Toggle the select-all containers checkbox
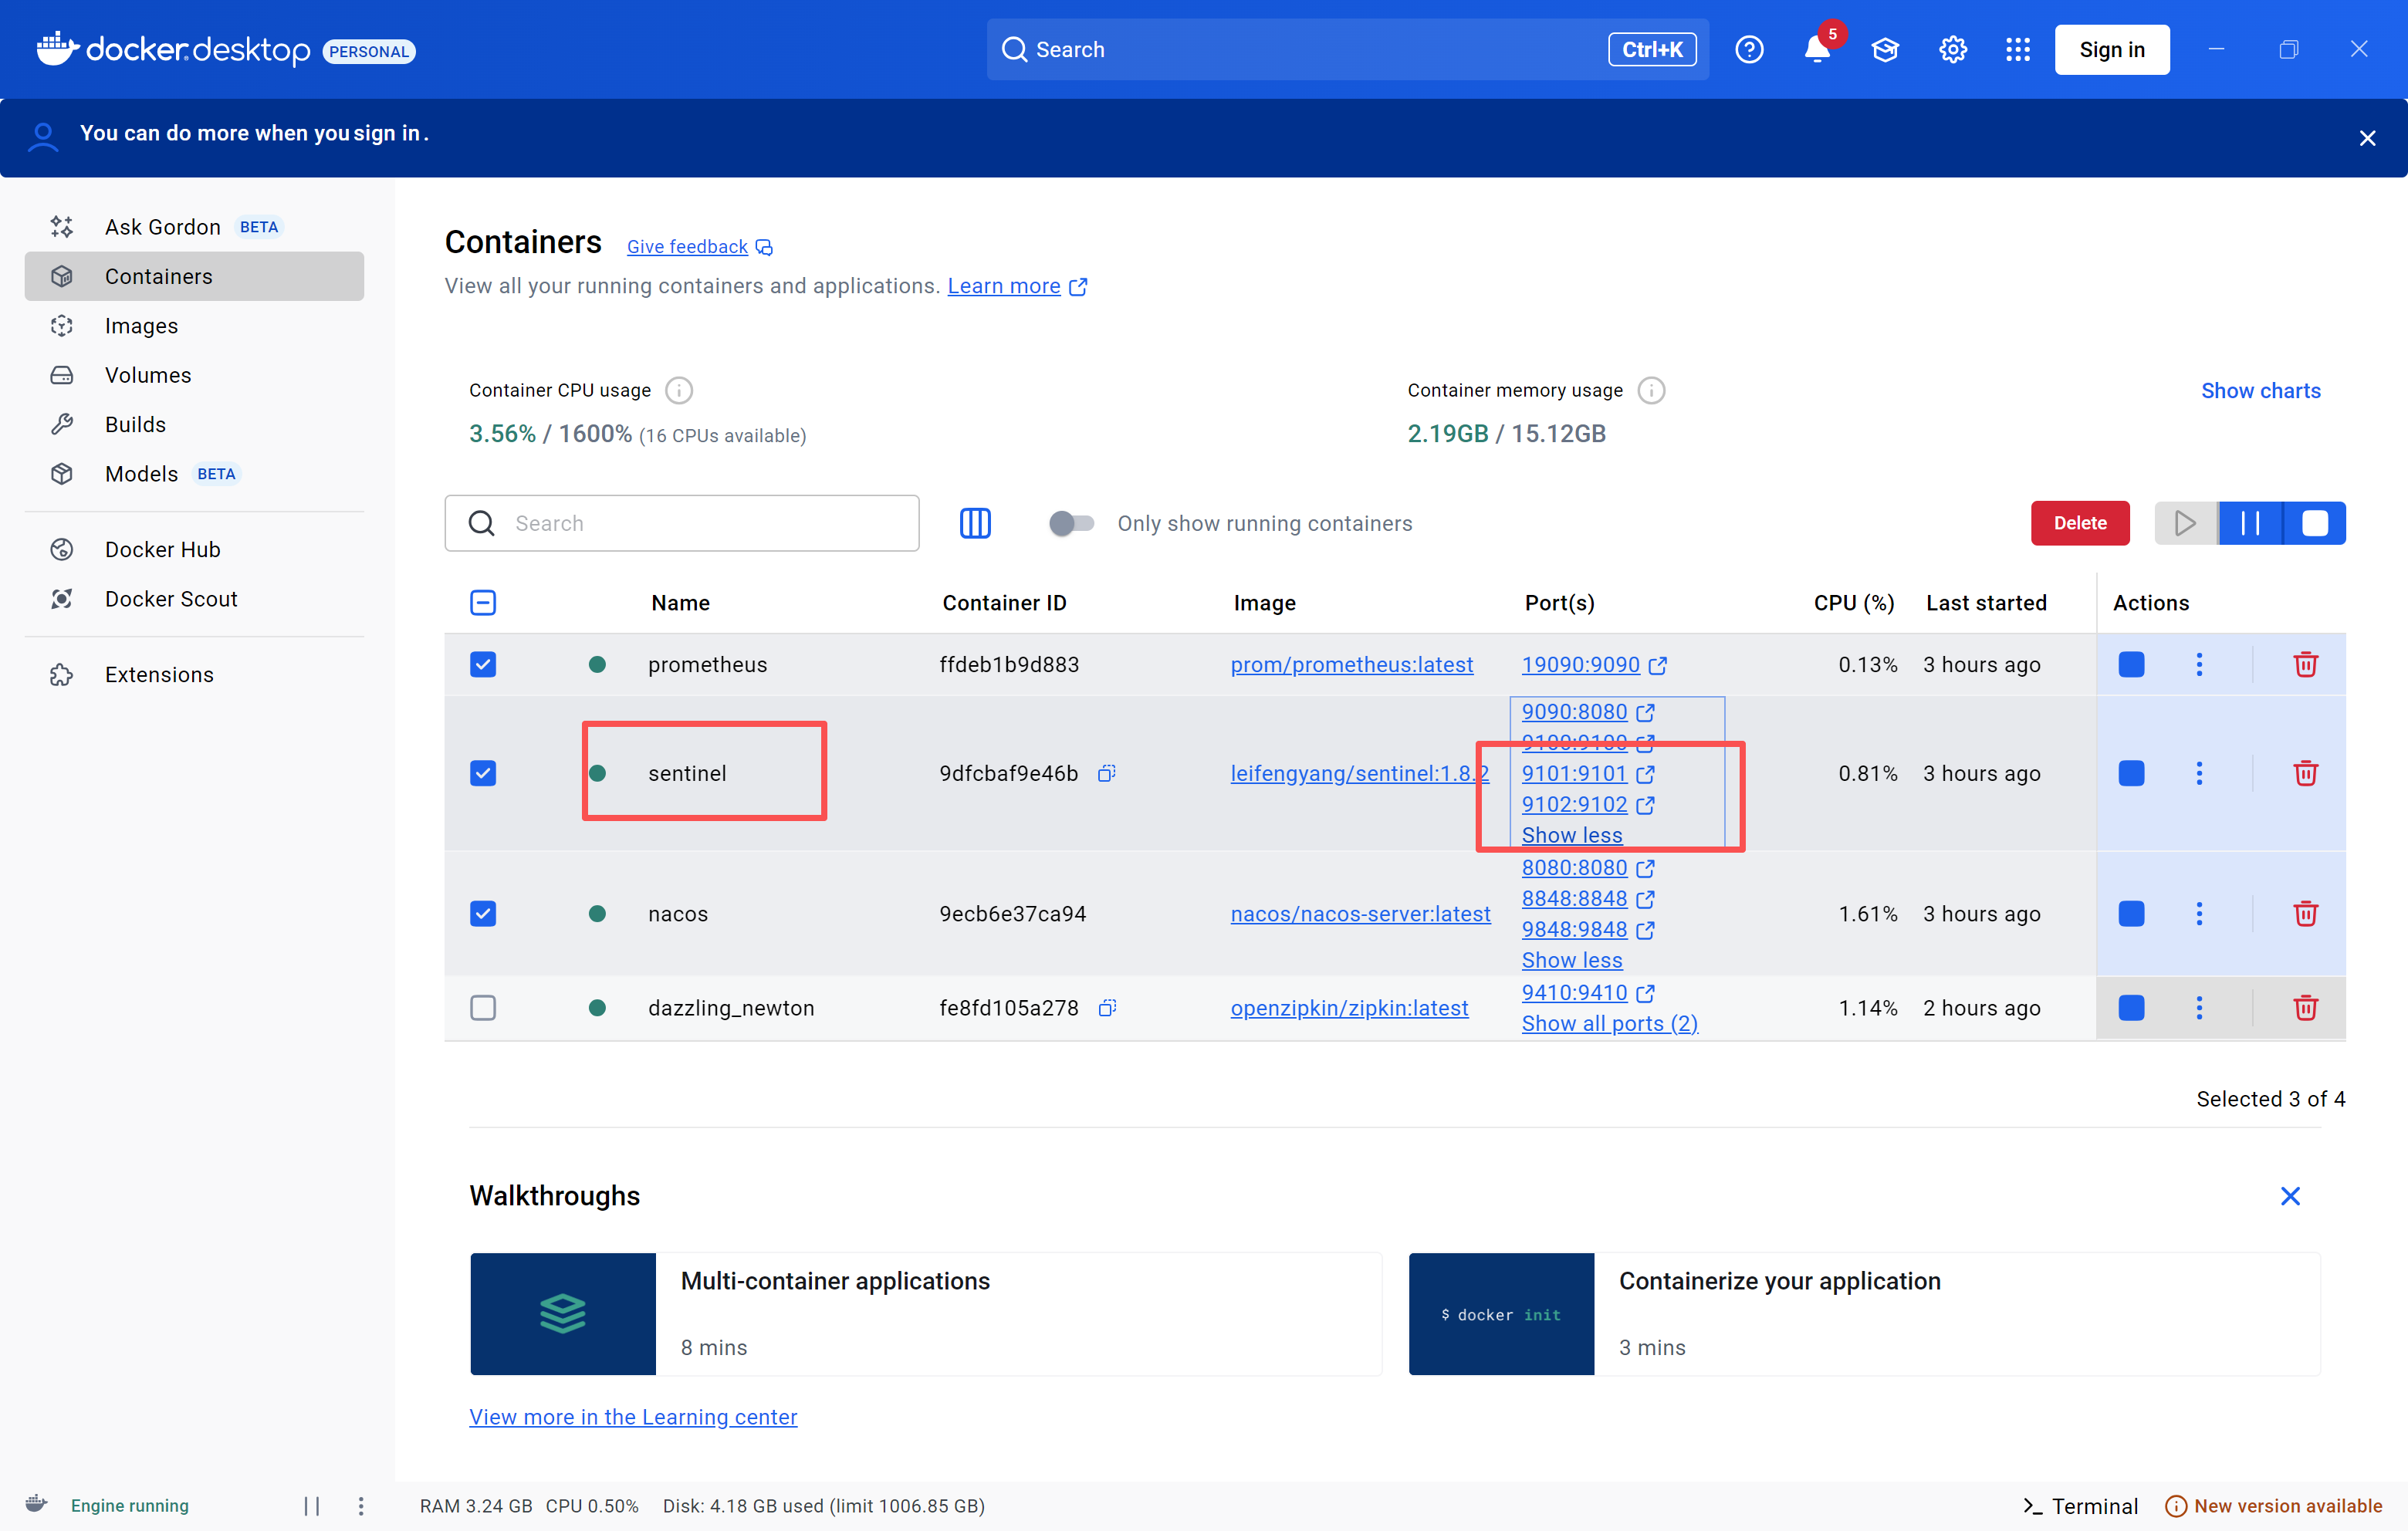 coord(483,603)
